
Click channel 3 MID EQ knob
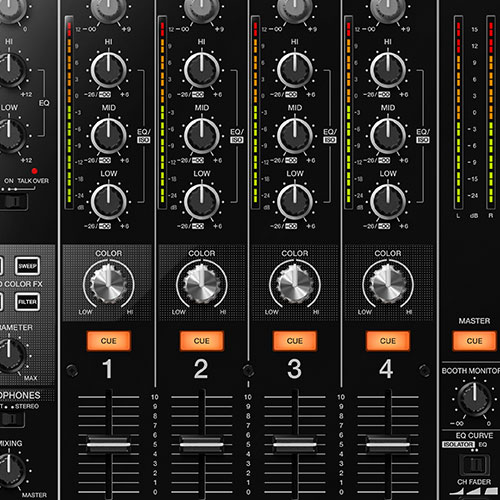[295, 136]
